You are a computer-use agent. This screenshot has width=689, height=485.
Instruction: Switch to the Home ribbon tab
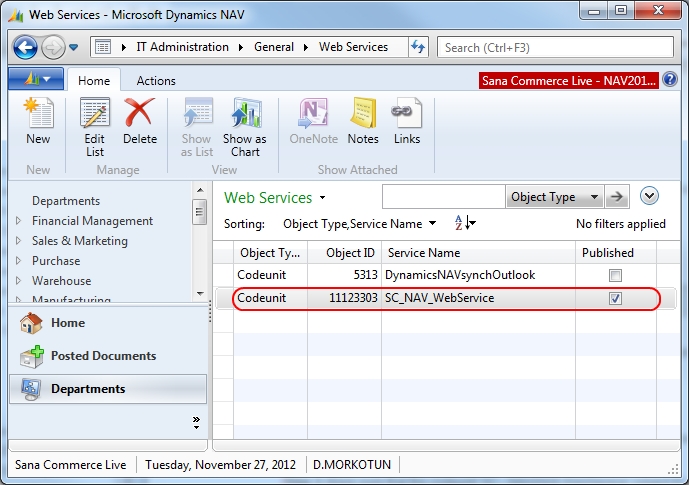pos(94,81)
